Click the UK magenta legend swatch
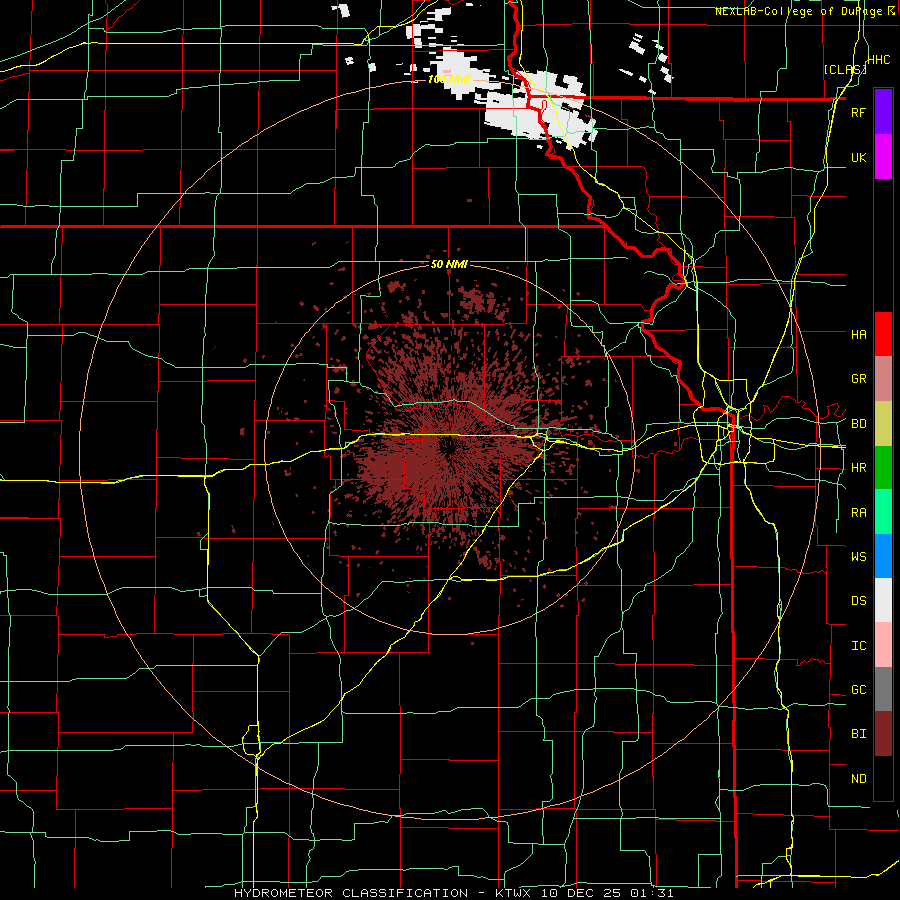This screenshot has height=900, width=900. pyautogui.click(x=883, y=157)
